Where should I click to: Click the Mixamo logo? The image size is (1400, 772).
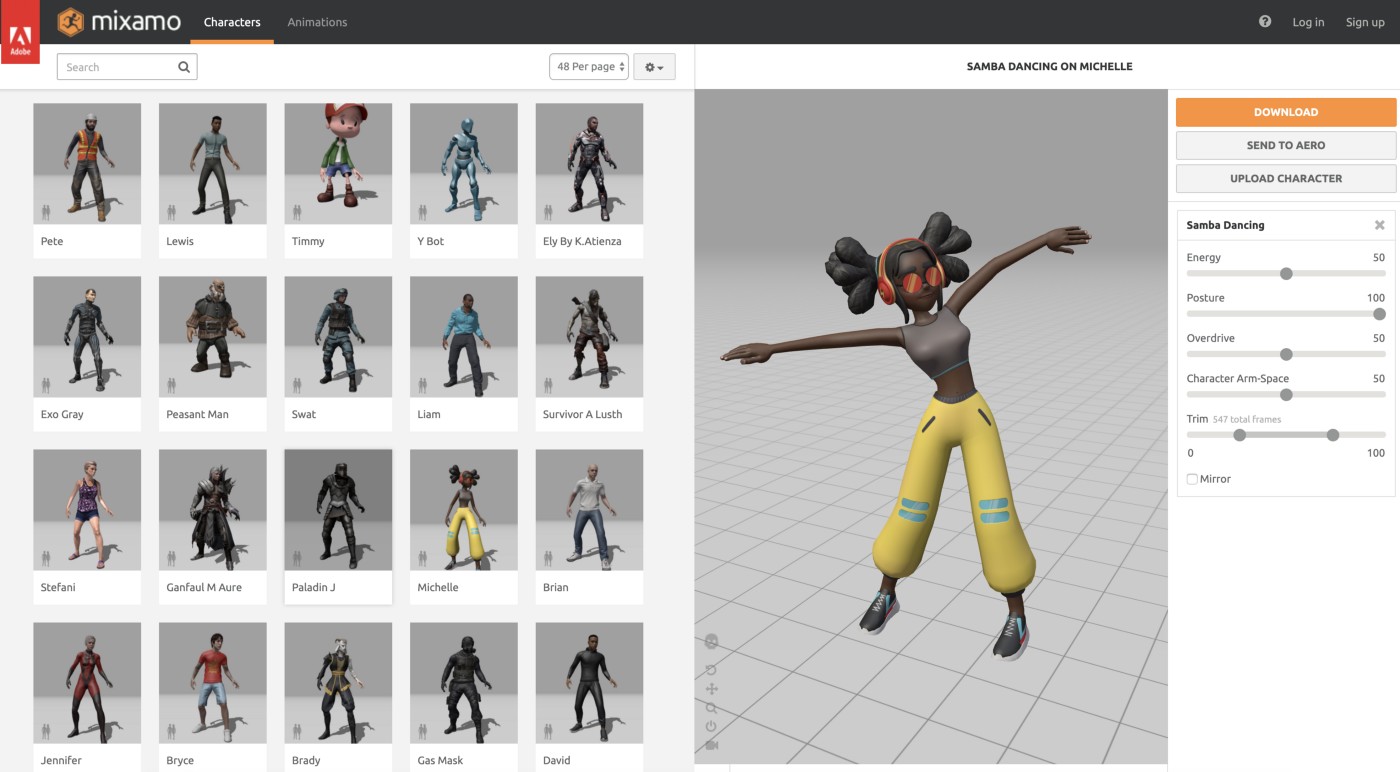pos(119,22)
